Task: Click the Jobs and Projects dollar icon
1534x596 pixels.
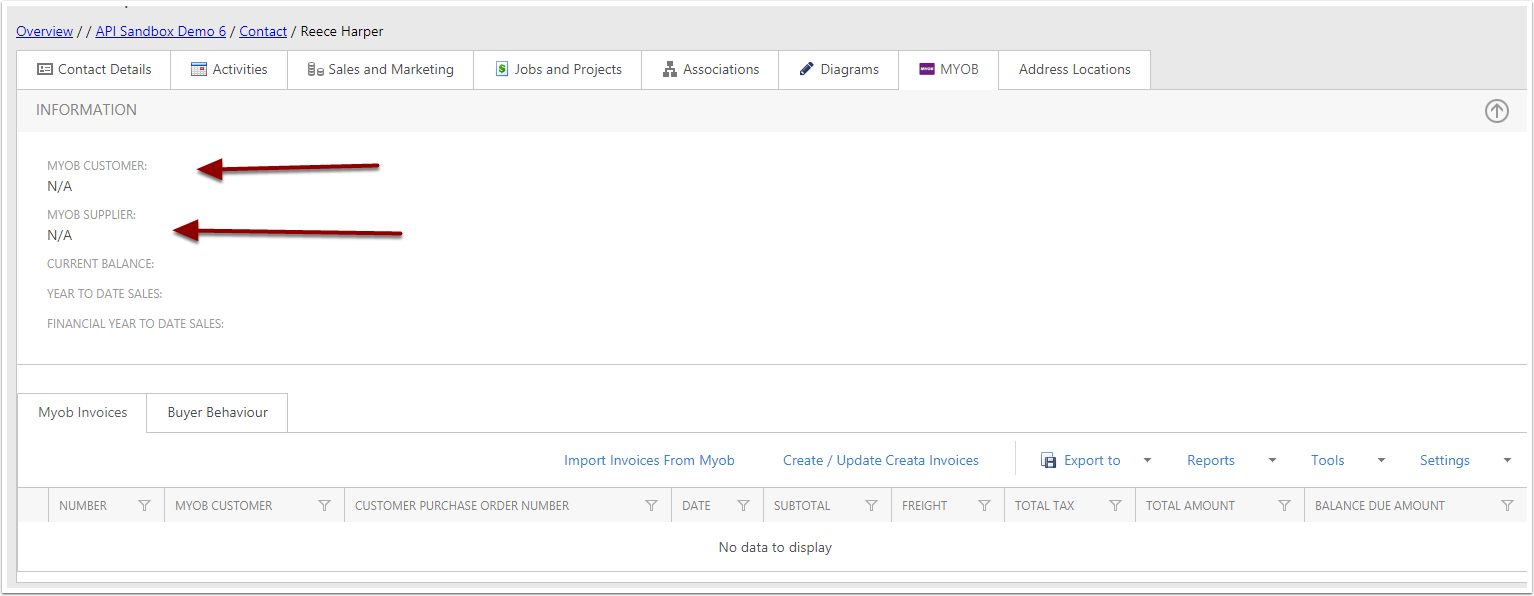Action: tap(502, 69)
